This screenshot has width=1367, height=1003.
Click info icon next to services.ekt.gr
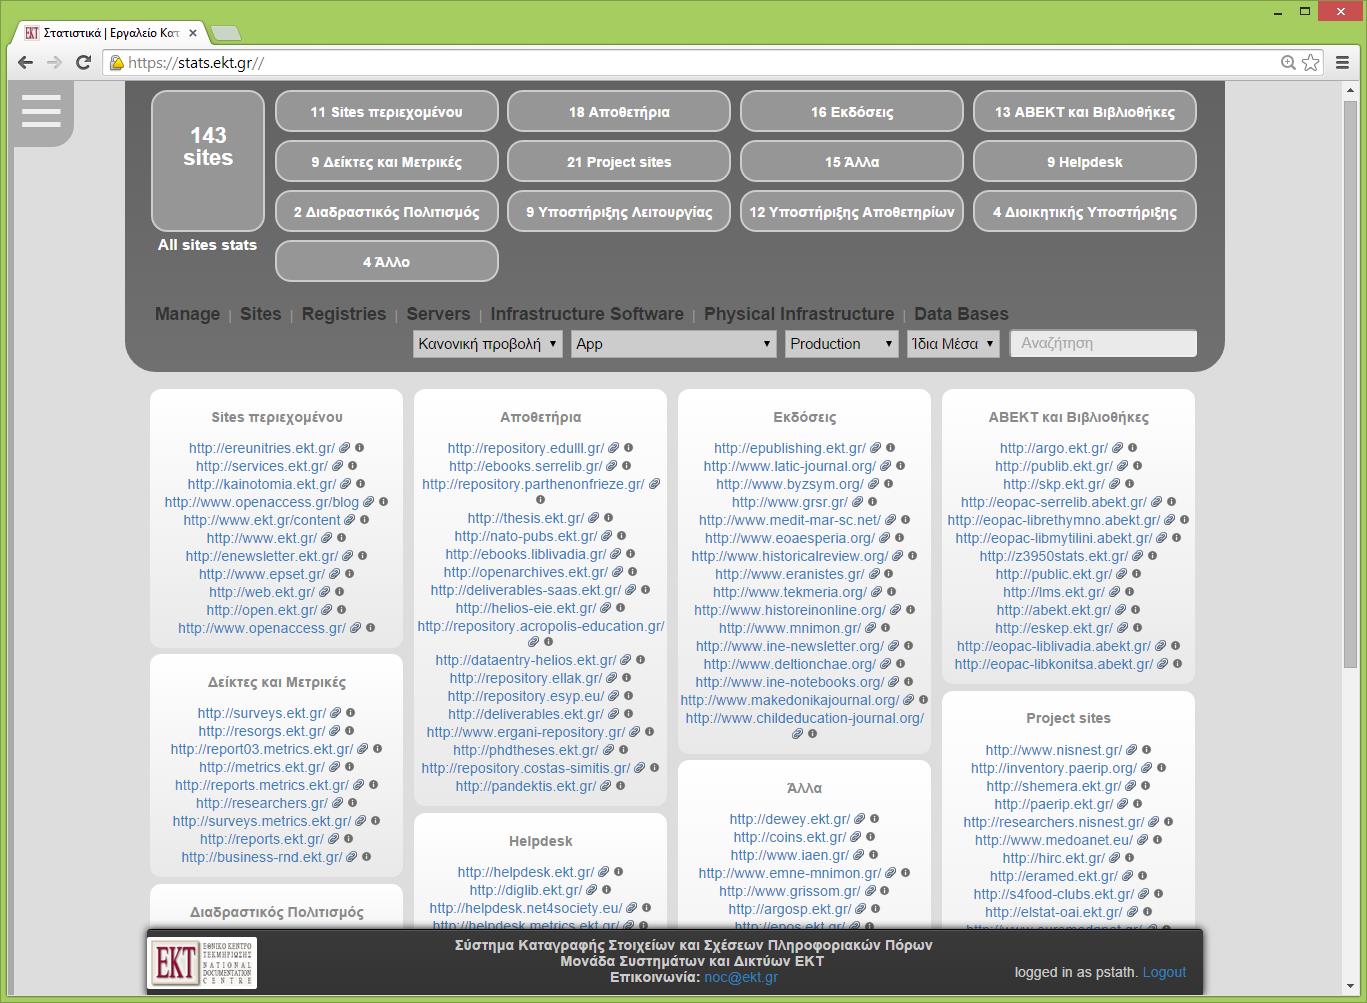353,466
